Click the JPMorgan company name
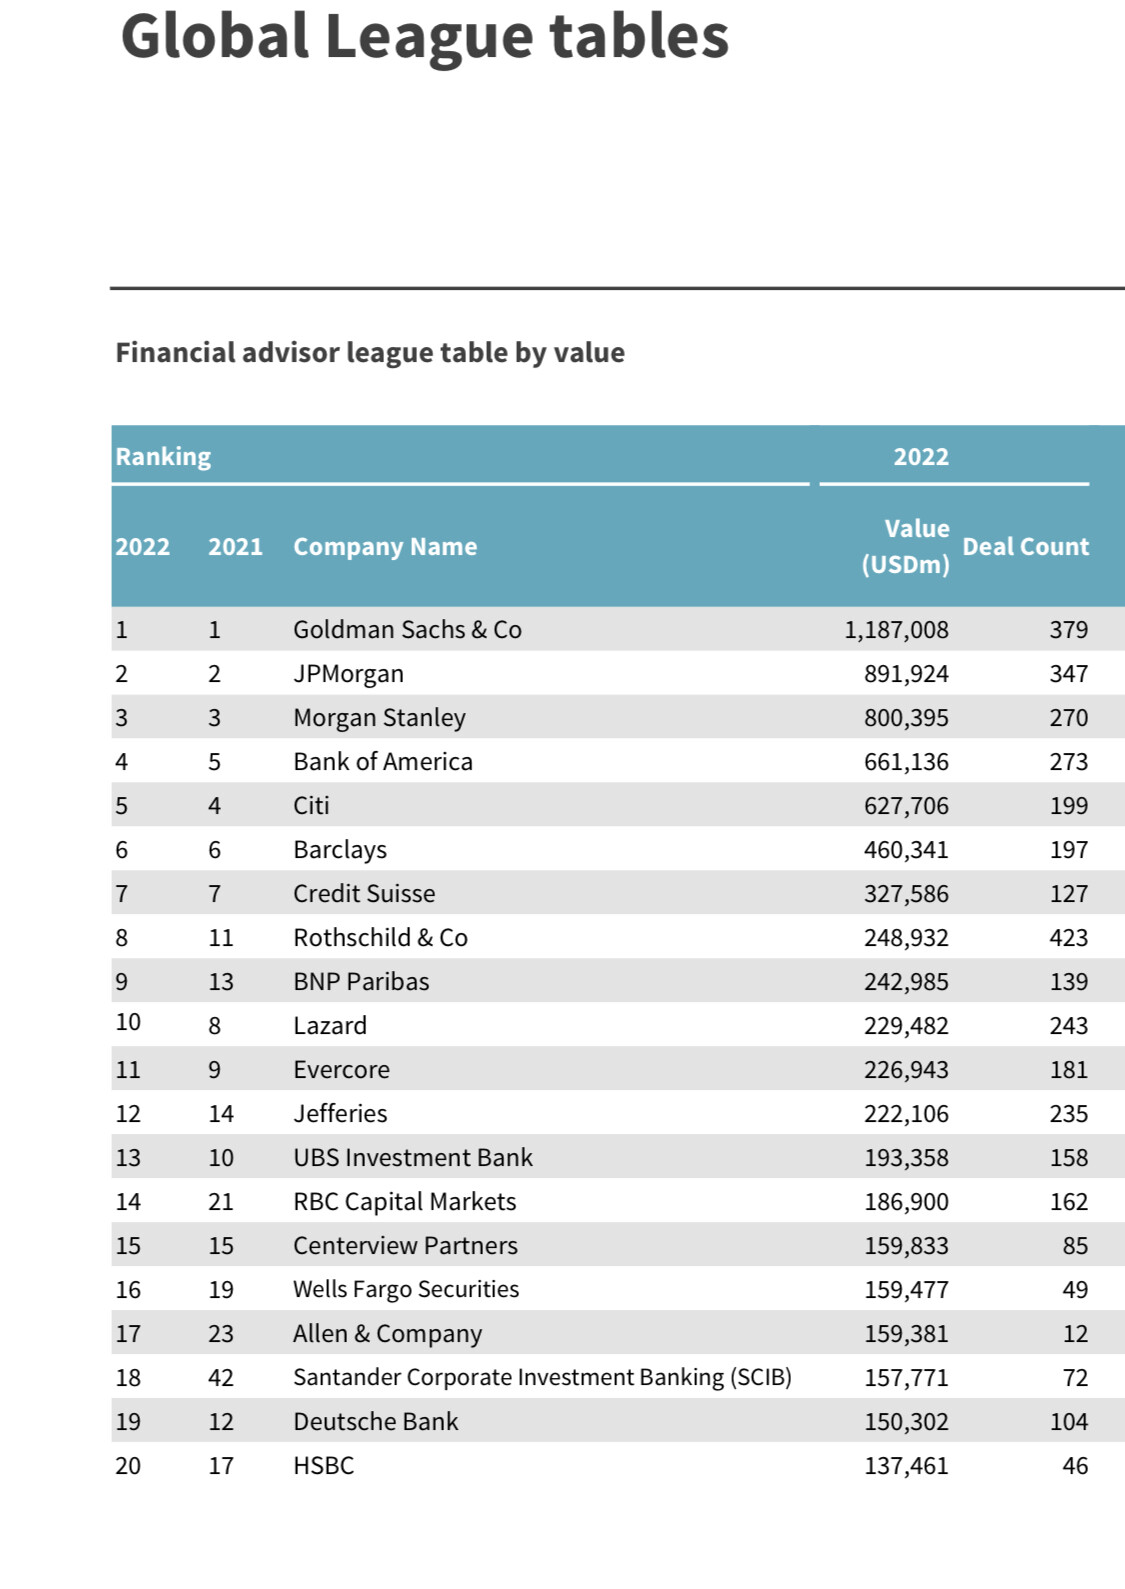This screenshot has width=1125, height=1589. coord(348,674)
